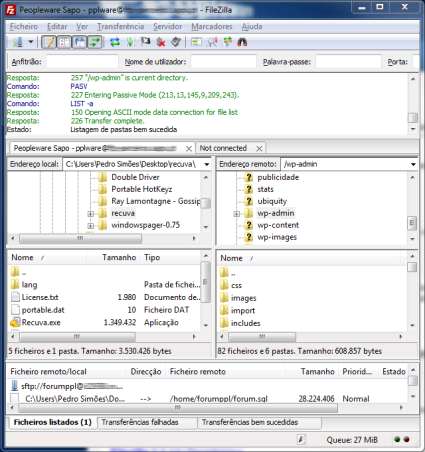Select the import remote folder icon
This screenshot has height=452, width=425.
tap(225, 310)
